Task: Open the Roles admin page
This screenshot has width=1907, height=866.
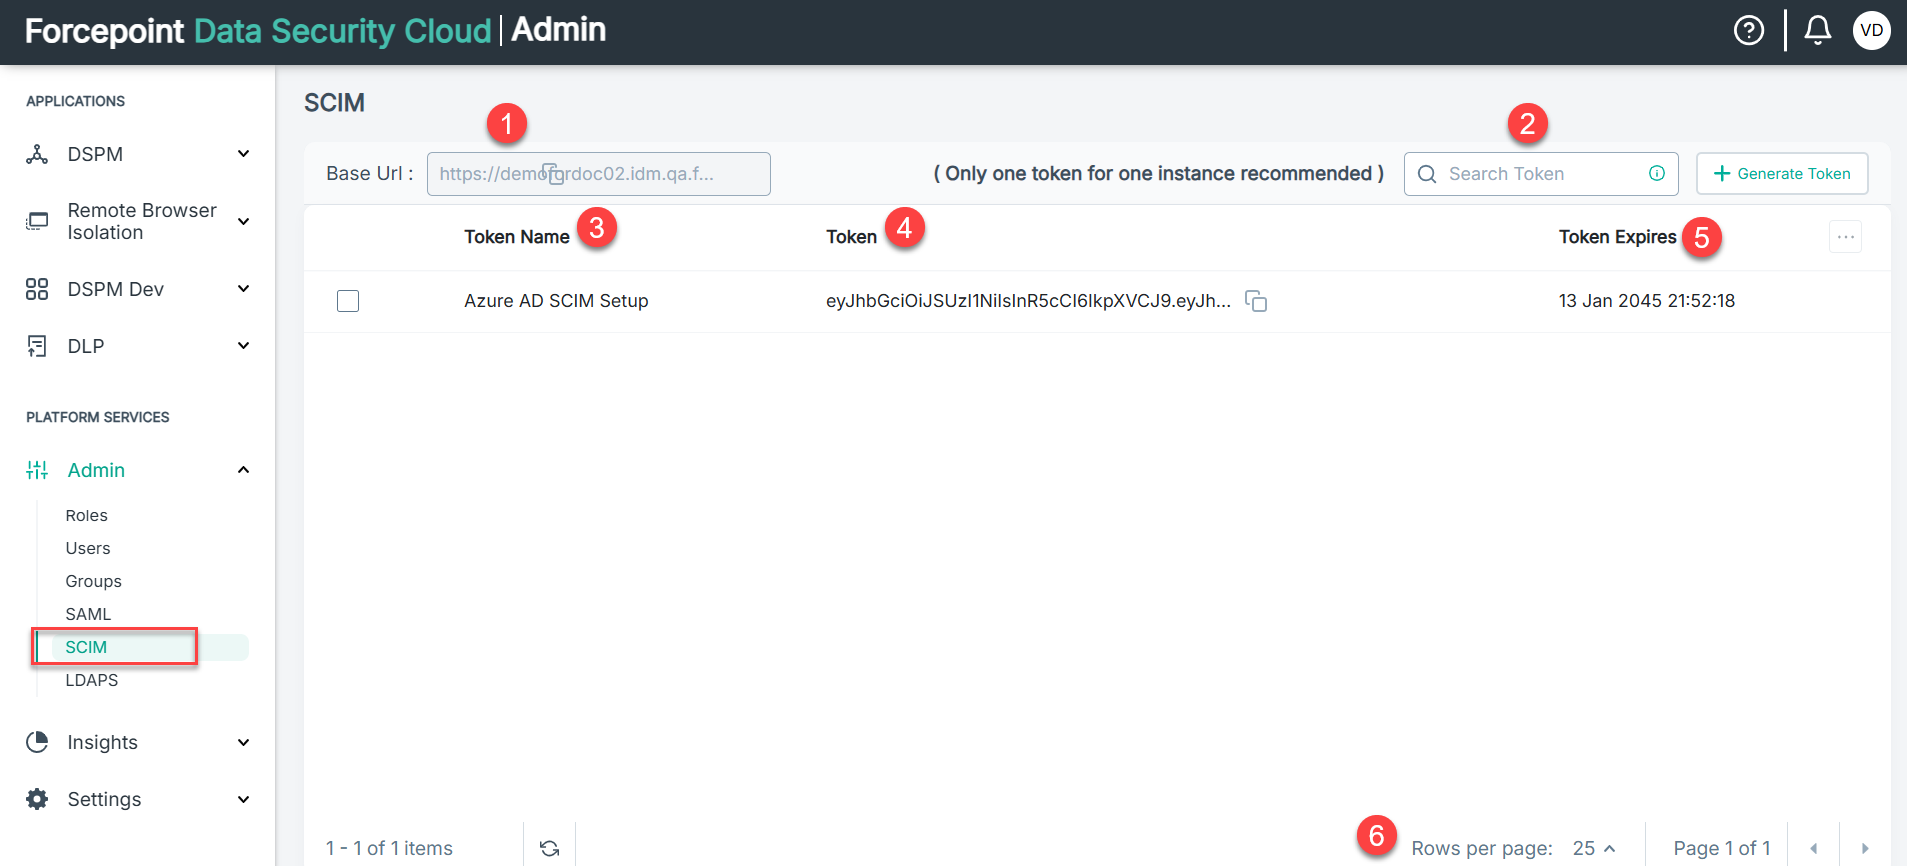Action: point(87,515)
